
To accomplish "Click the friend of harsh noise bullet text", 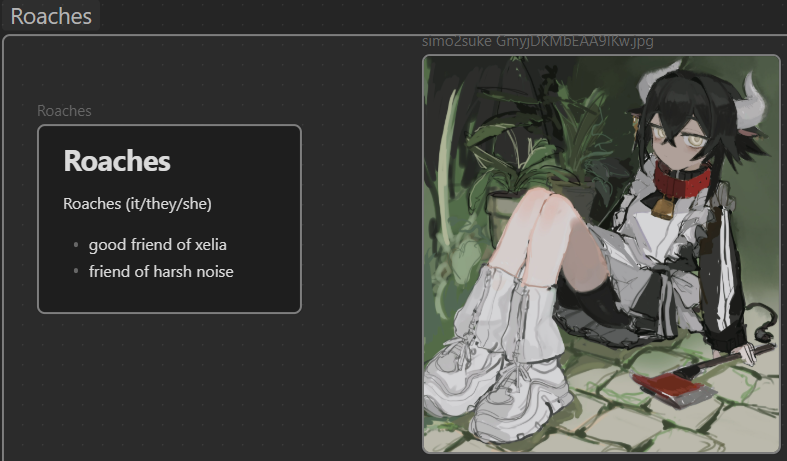I will [x=161, y=272].
